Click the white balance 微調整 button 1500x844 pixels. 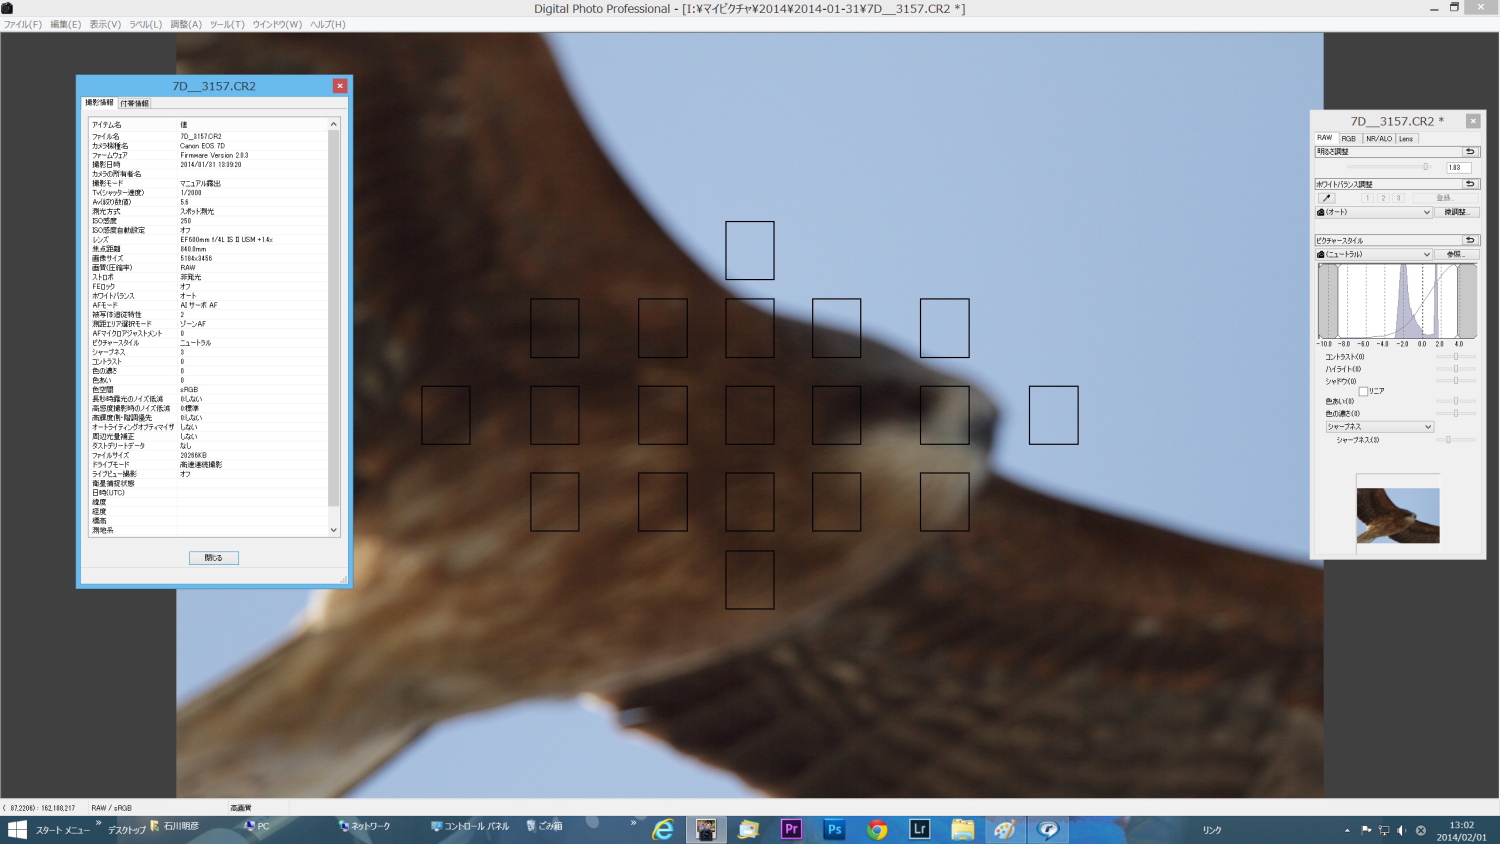pos(1456,212)
